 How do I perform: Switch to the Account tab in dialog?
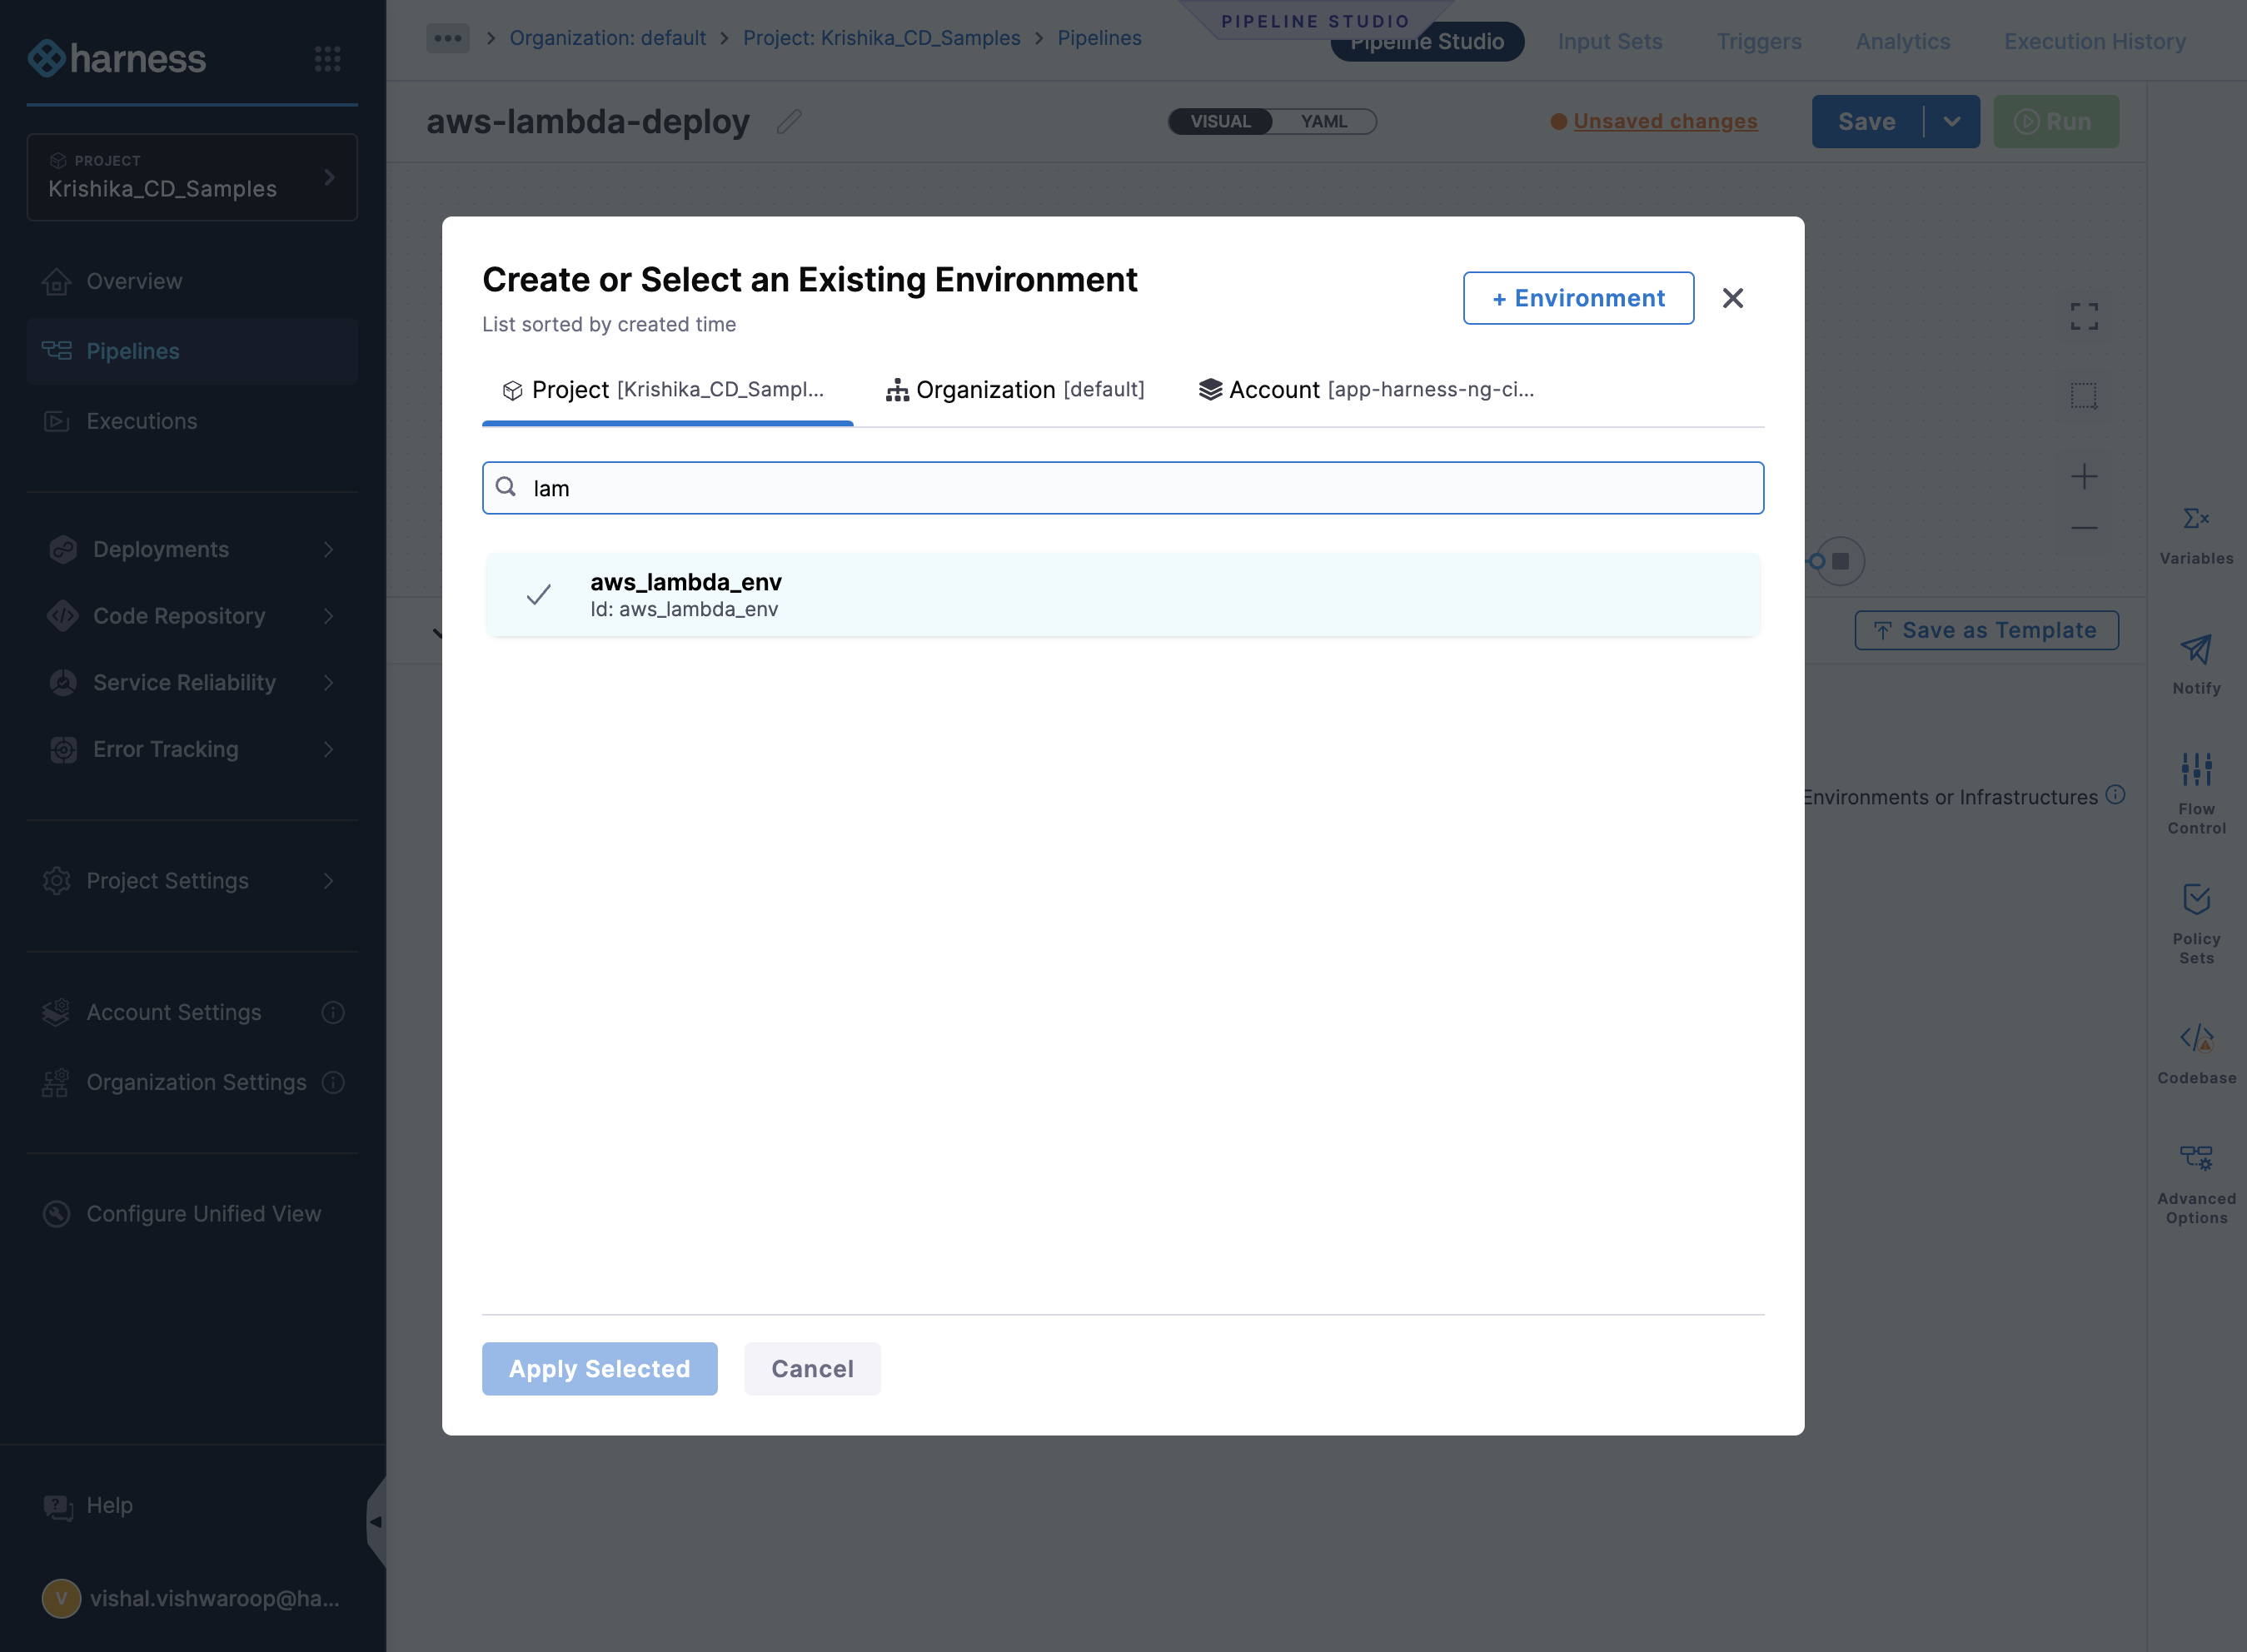tap(1366, 390)
